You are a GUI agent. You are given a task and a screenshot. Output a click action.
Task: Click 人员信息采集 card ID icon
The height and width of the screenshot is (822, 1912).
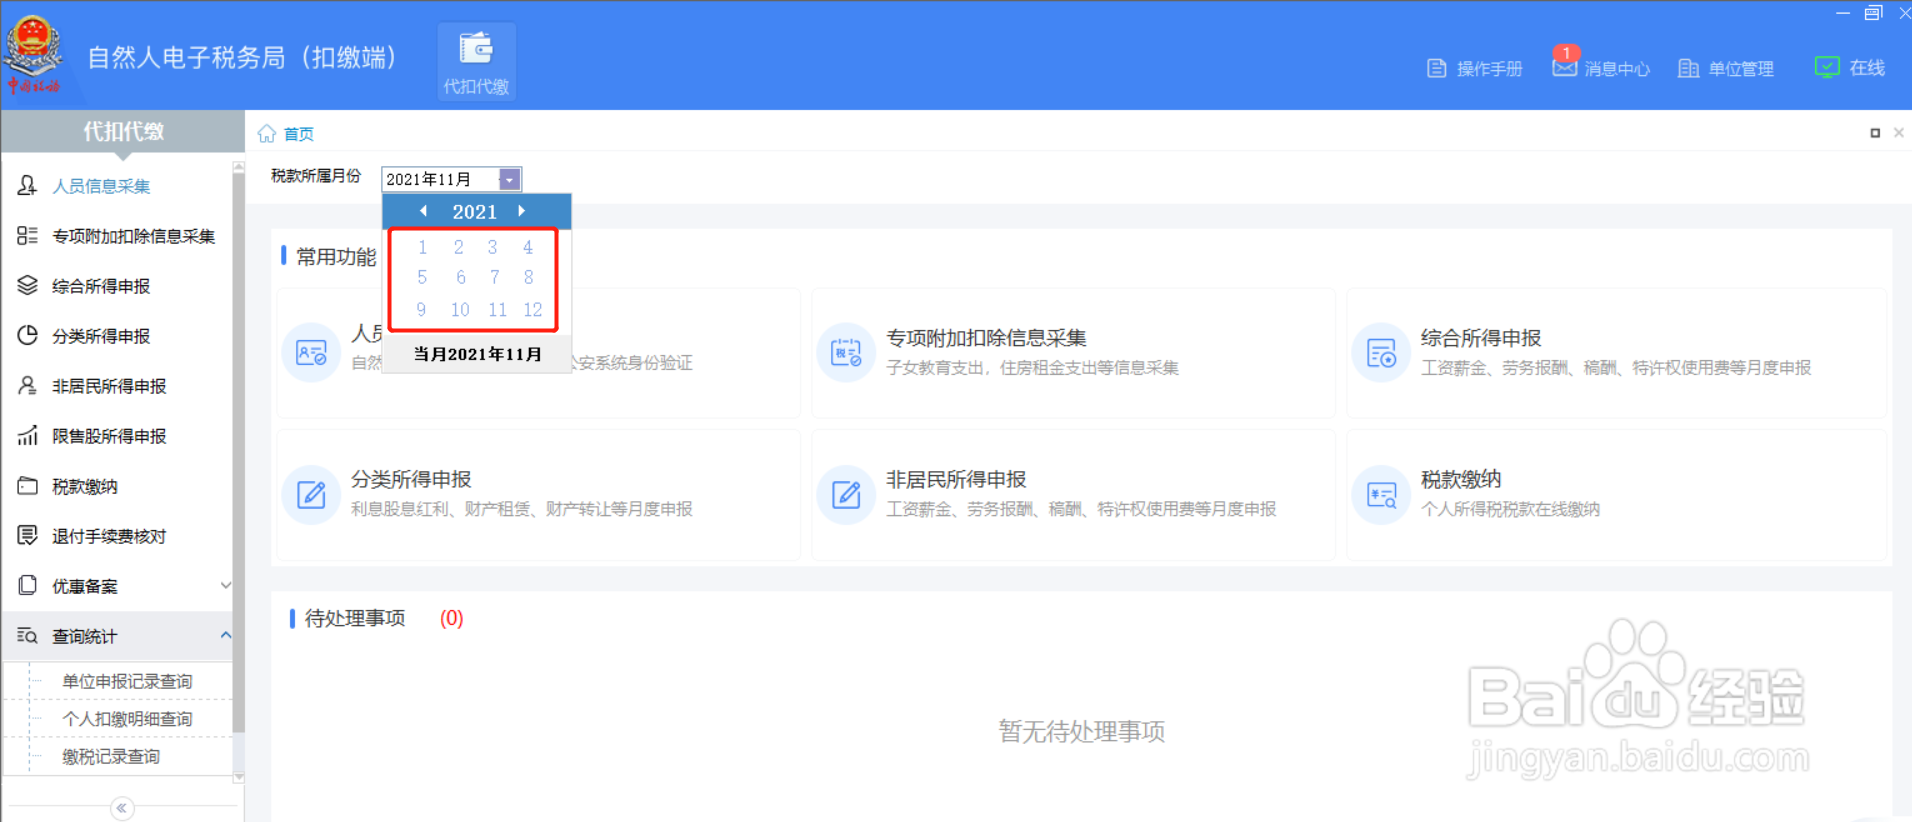point(311,353)
